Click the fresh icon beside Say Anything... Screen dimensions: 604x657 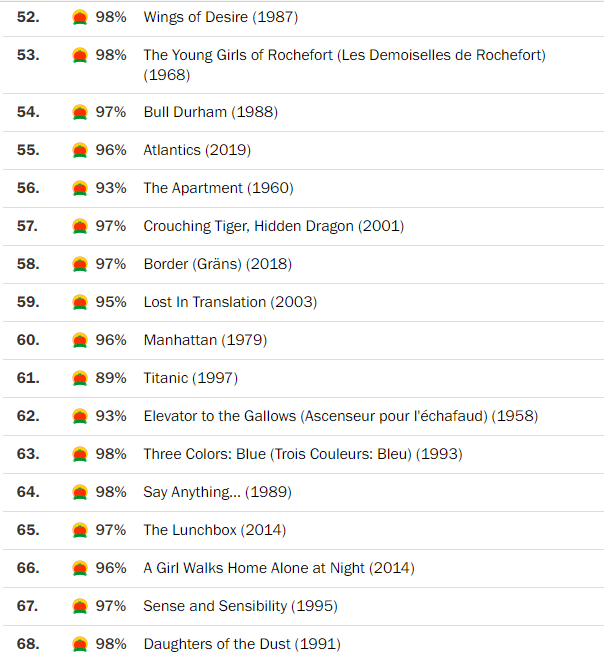click(x=80, y=493)
